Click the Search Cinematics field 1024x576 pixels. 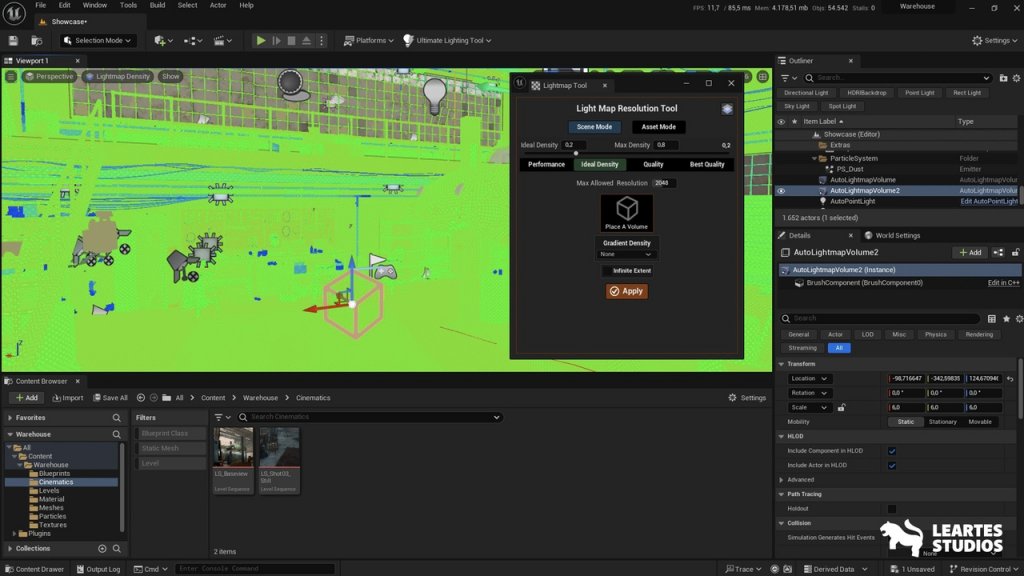click(x=369, y=417)
